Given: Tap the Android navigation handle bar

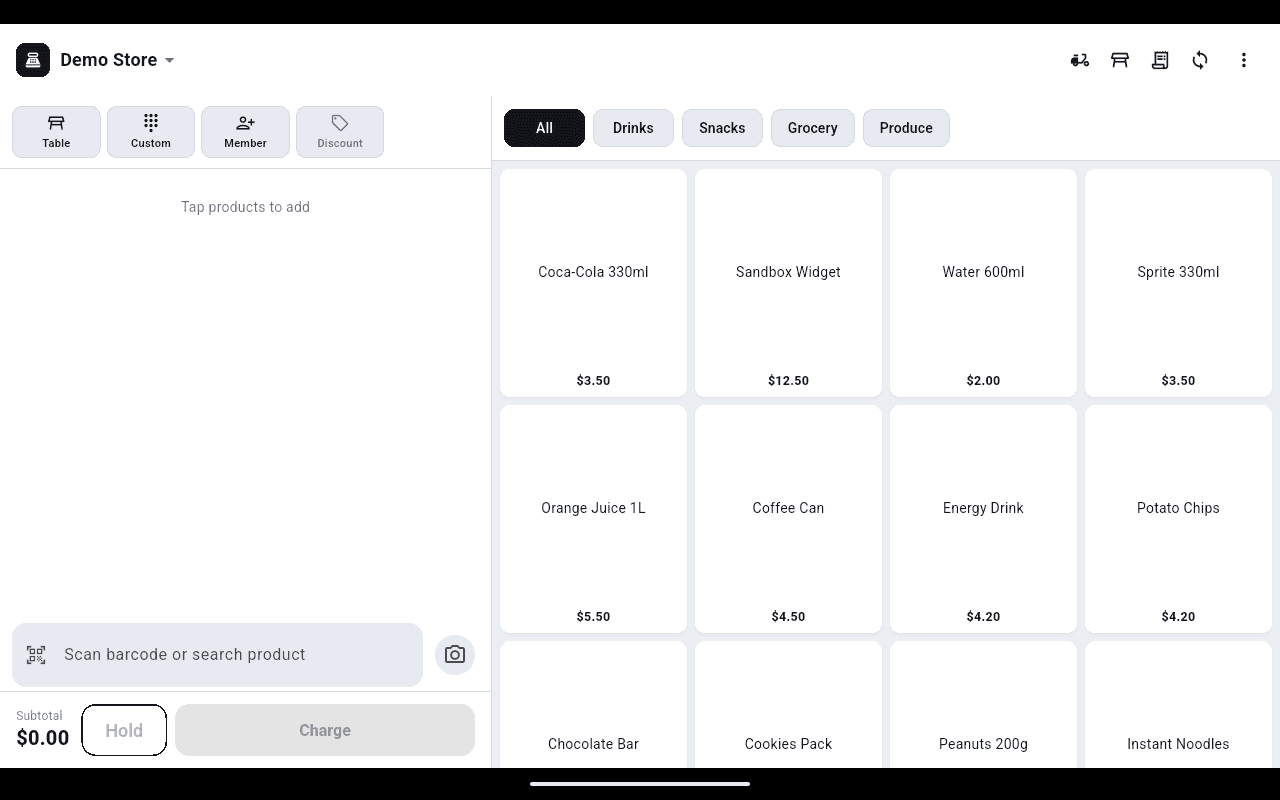Looking at the screenshot, I should (640, 784).
